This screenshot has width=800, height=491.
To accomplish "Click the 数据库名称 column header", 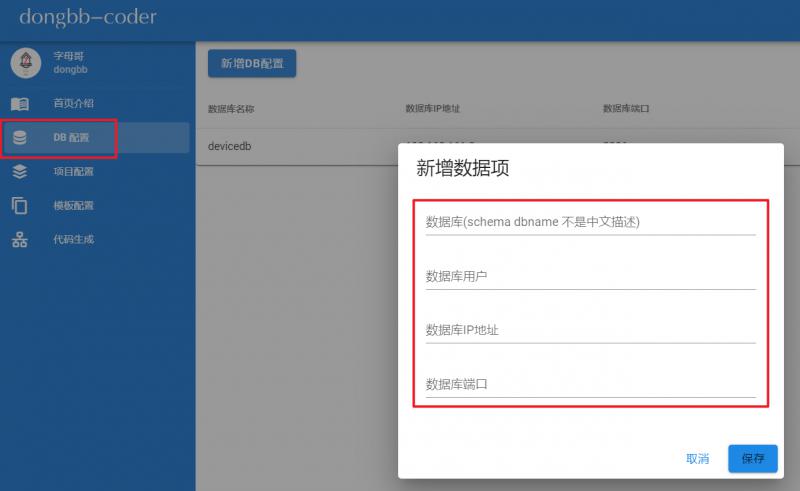I will click(231, 109).
